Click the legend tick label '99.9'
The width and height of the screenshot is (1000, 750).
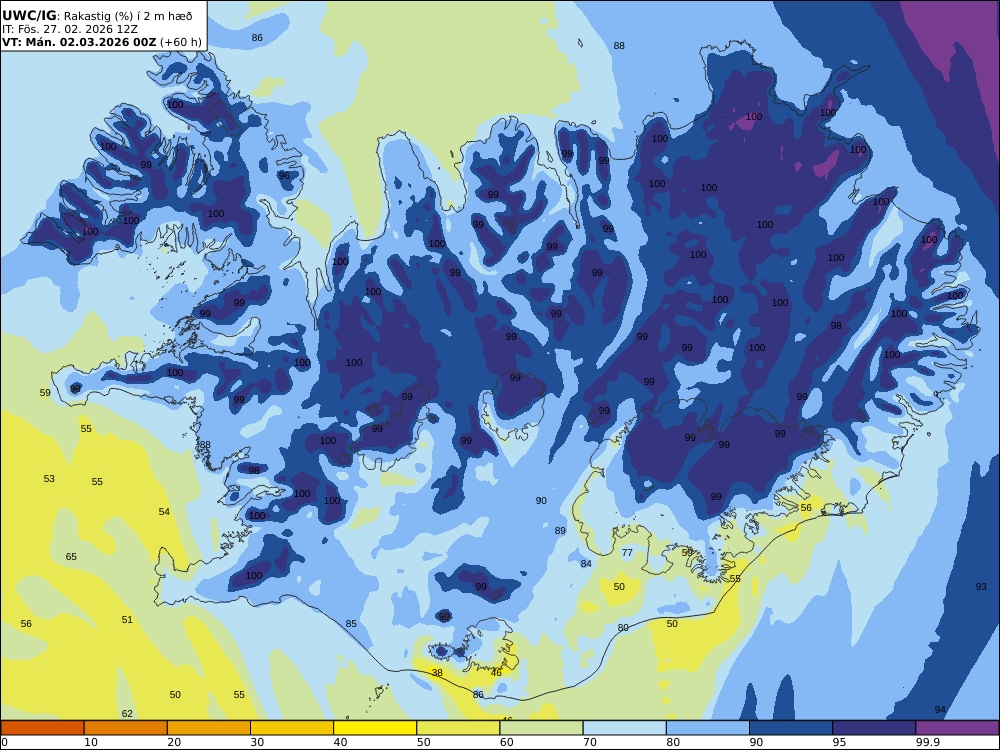[x=927, y=742]
